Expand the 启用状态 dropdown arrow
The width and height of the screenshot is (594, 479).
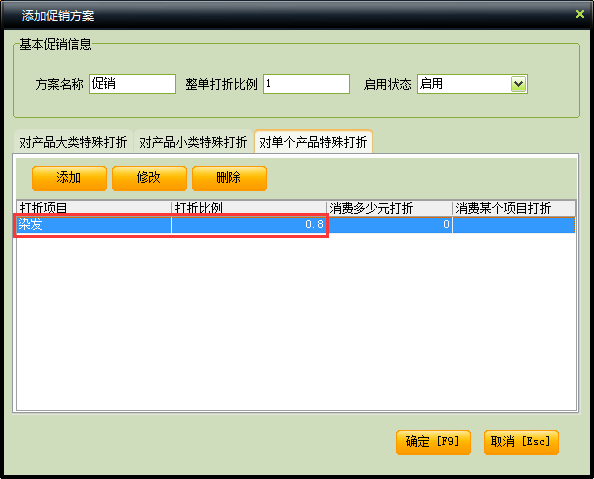[518, 84]
